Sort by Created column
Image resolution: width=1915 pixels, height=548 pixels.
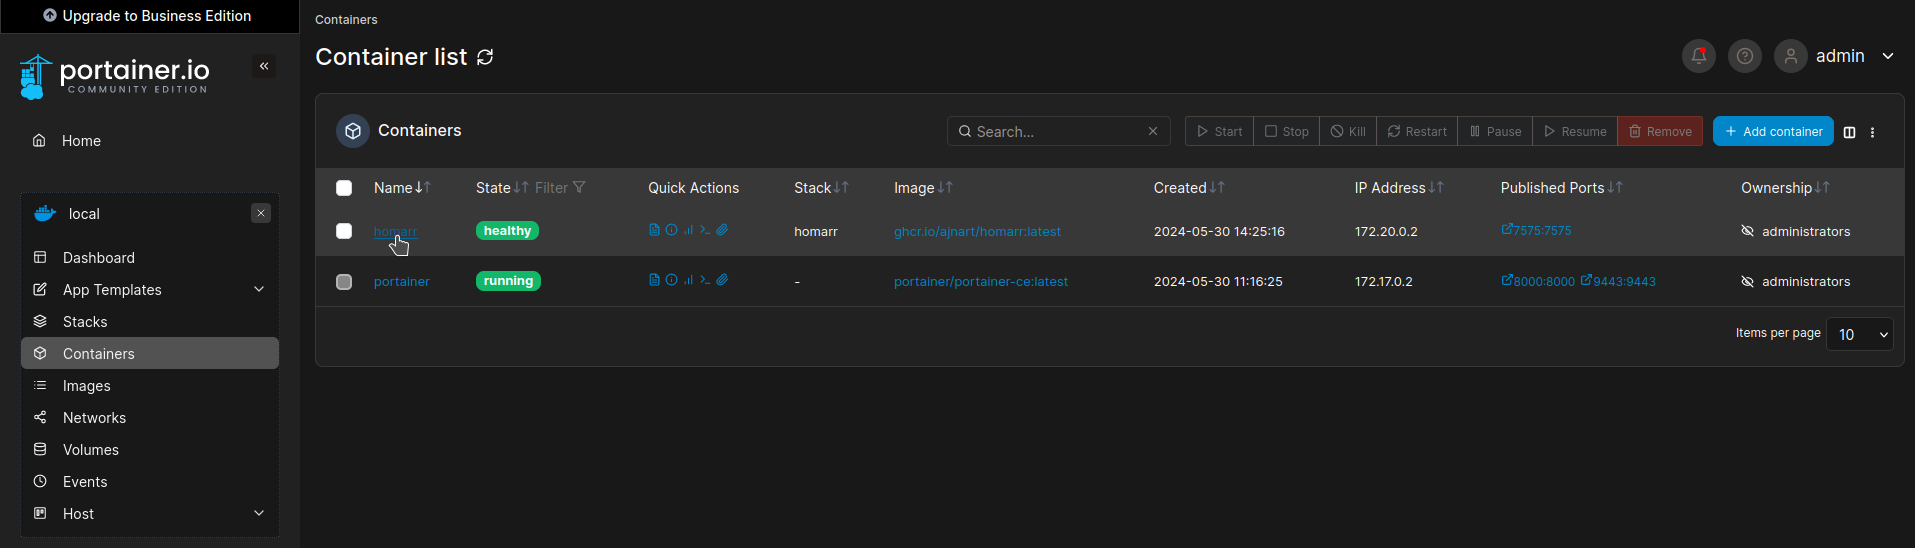[1189, 188]
